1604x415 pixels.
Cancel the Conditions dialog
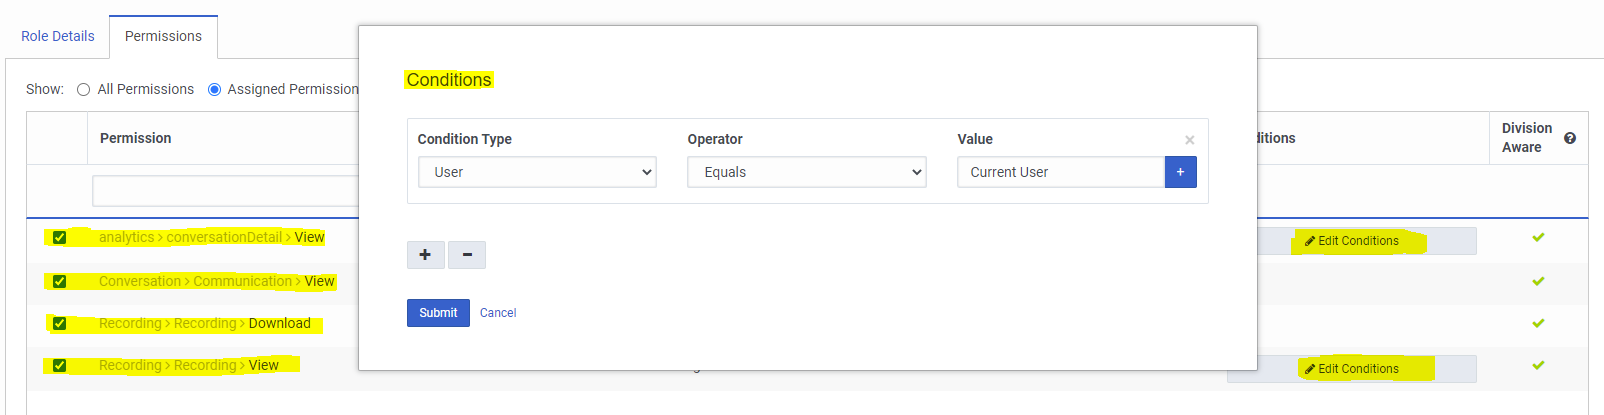pyautogui.click(x=498, y=313)
